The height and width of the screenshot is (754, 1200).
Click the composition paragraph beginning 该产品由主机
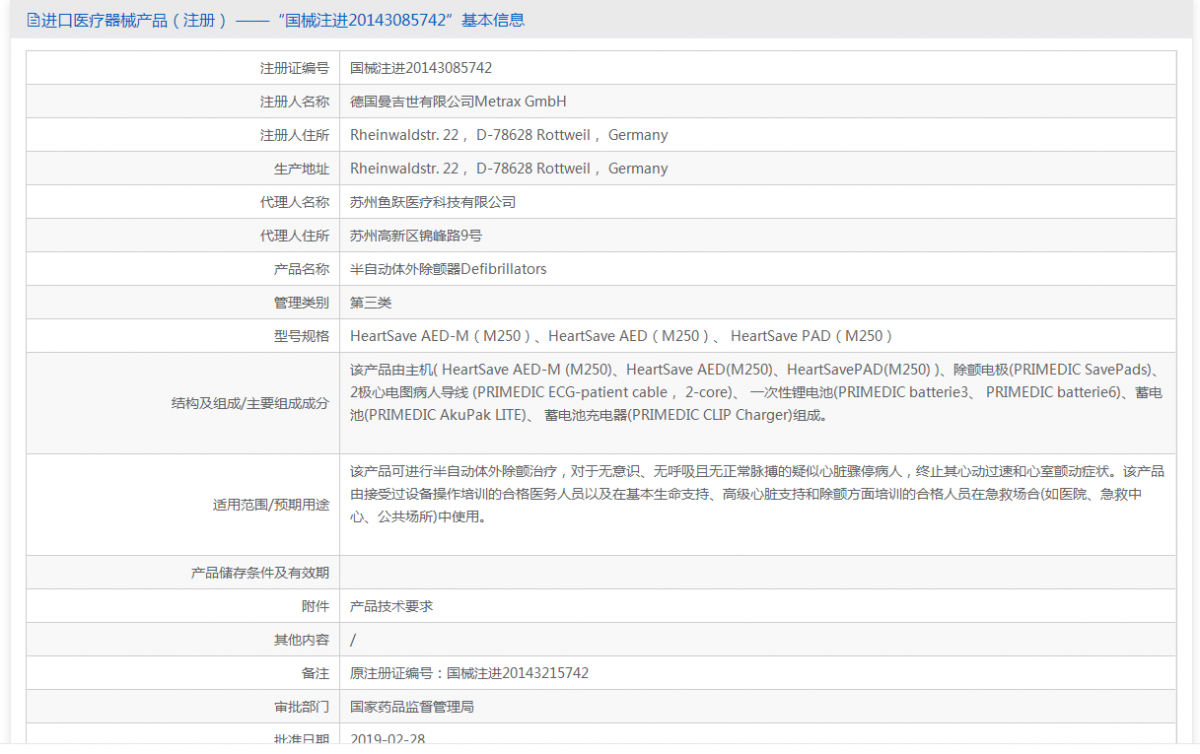tap(757, 392)
